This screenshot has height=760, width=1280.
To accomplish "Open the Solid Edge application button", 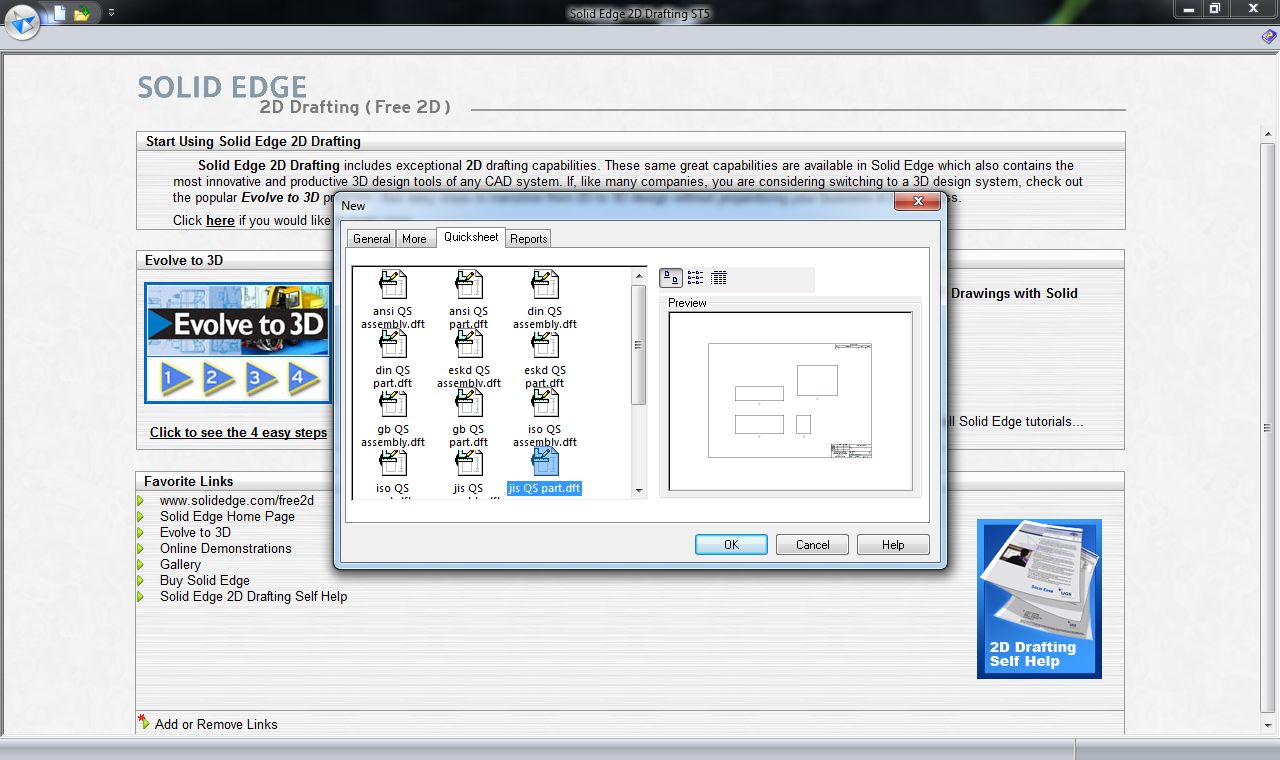I will point(22,21).
